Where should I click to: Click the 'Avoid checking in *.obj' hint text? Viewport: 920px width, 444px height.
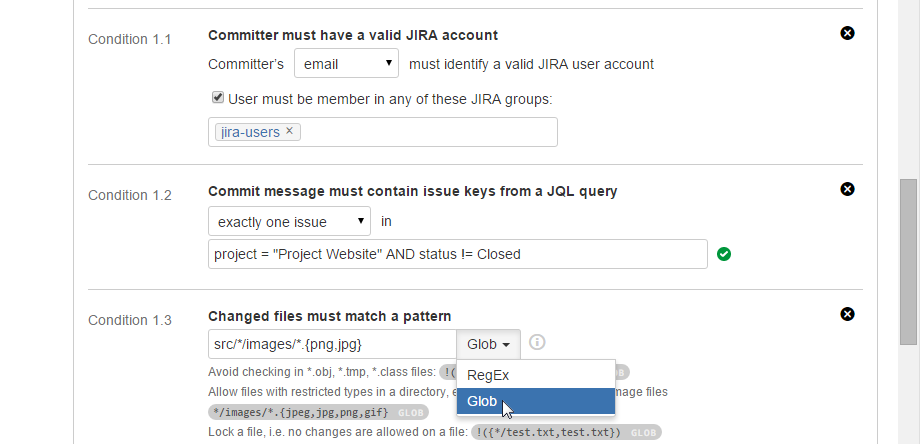322,372
